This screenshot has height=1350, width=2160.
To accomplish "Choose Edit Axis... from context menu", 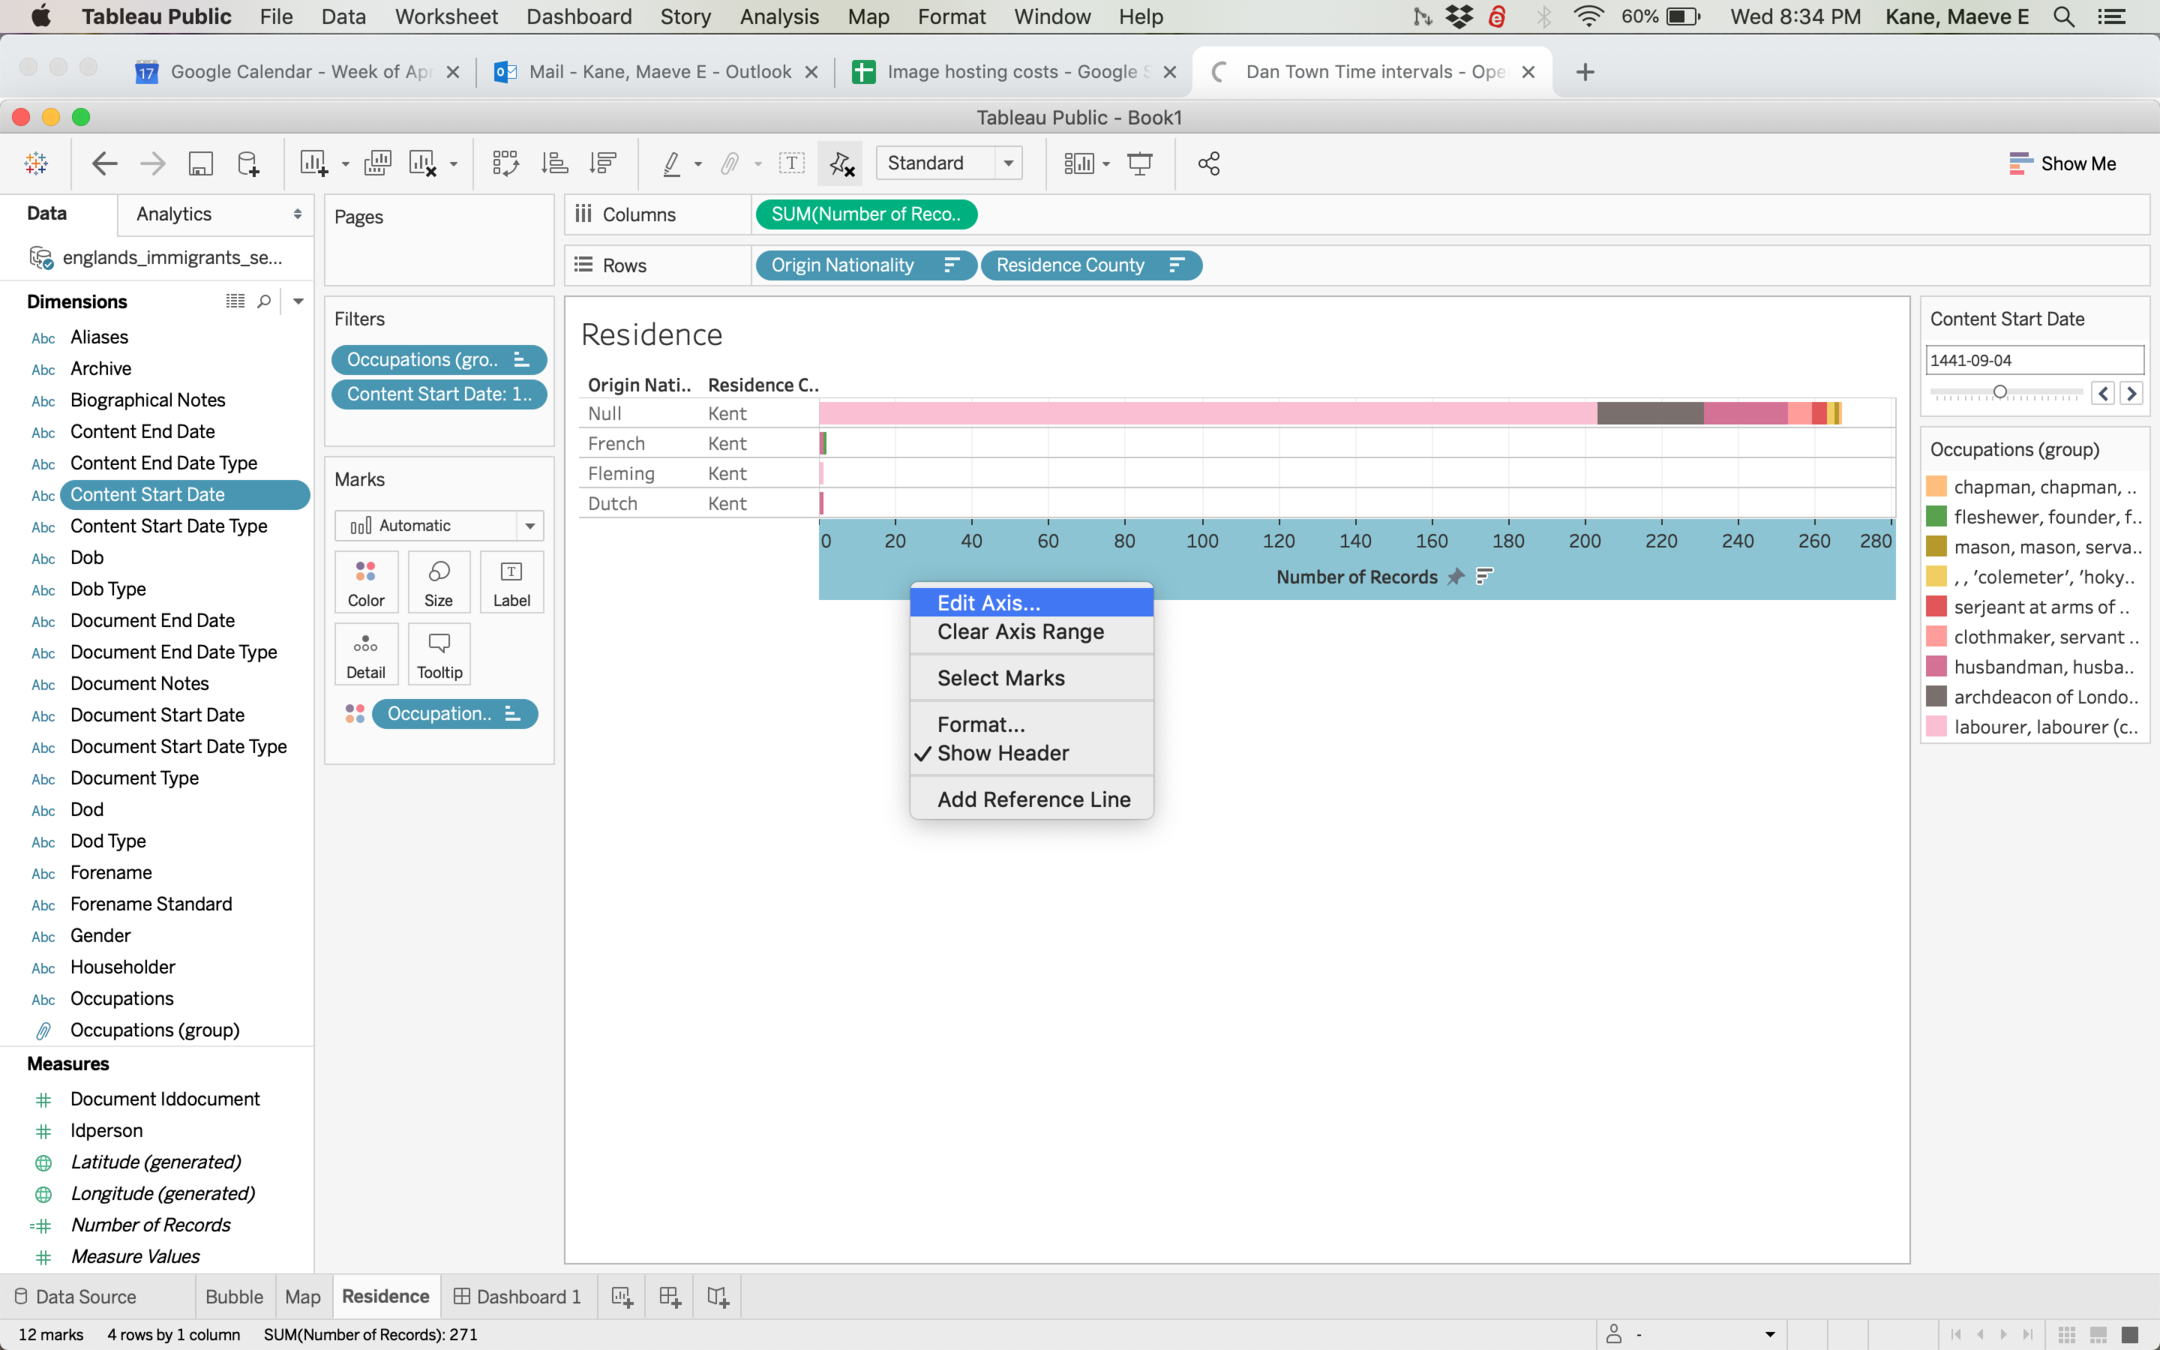I will tap(988, 602).
